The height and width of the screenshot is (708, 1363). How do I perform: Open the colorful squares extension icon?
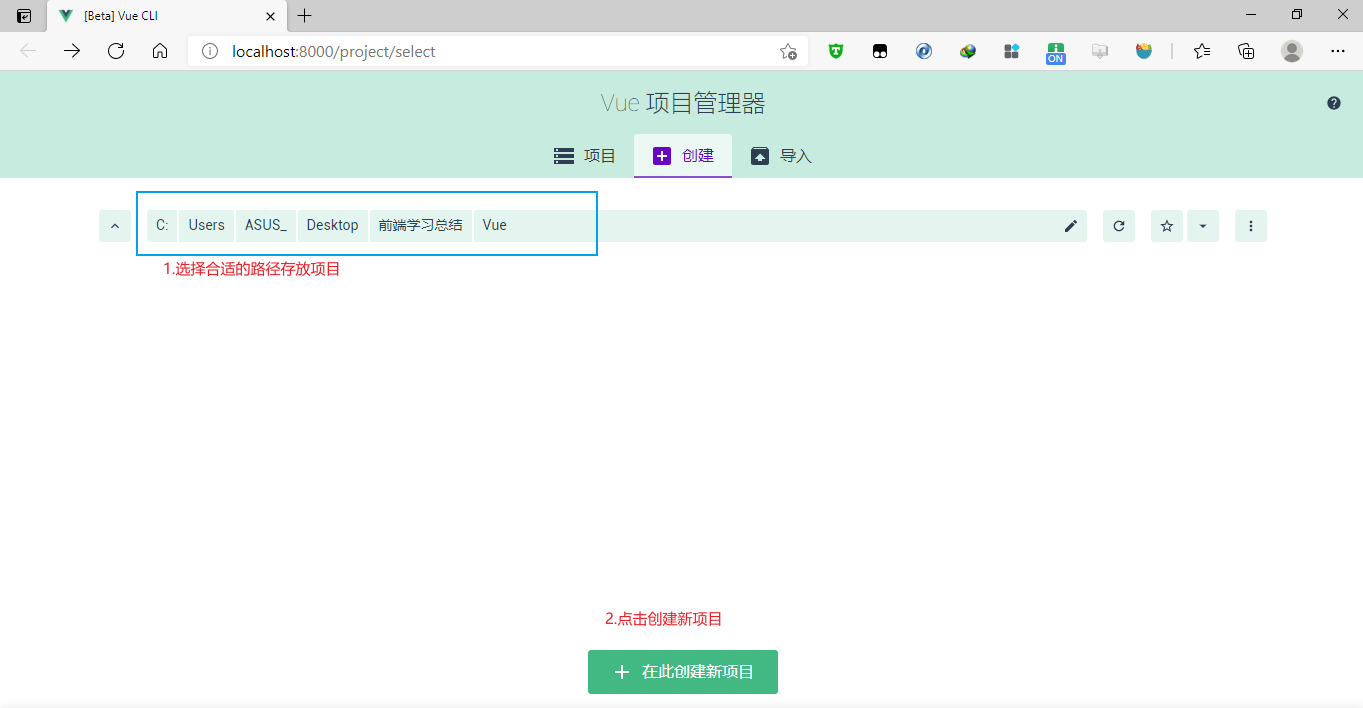[x=1012, y=51]
